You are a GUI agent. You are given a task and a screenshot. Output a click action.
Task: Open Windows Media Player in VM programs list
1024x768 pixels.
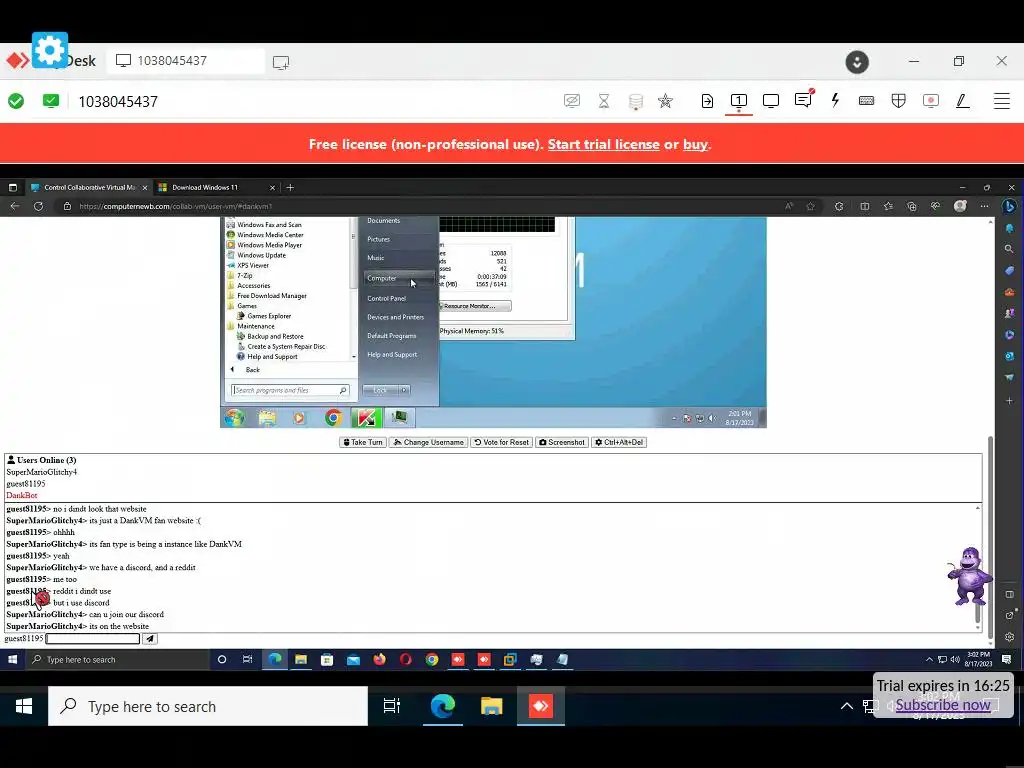[x=264, y=245]
